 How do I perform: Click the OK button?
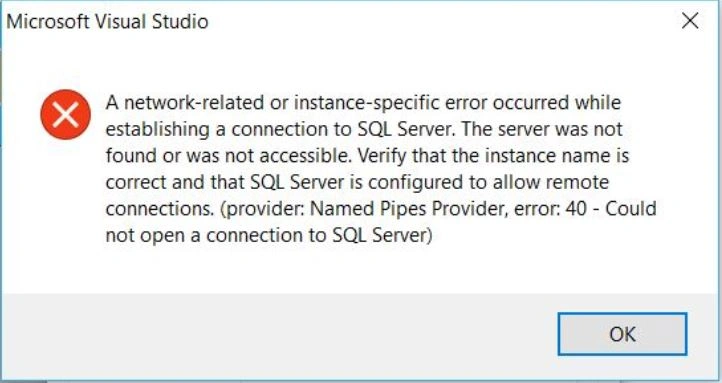tap(622, 334)
